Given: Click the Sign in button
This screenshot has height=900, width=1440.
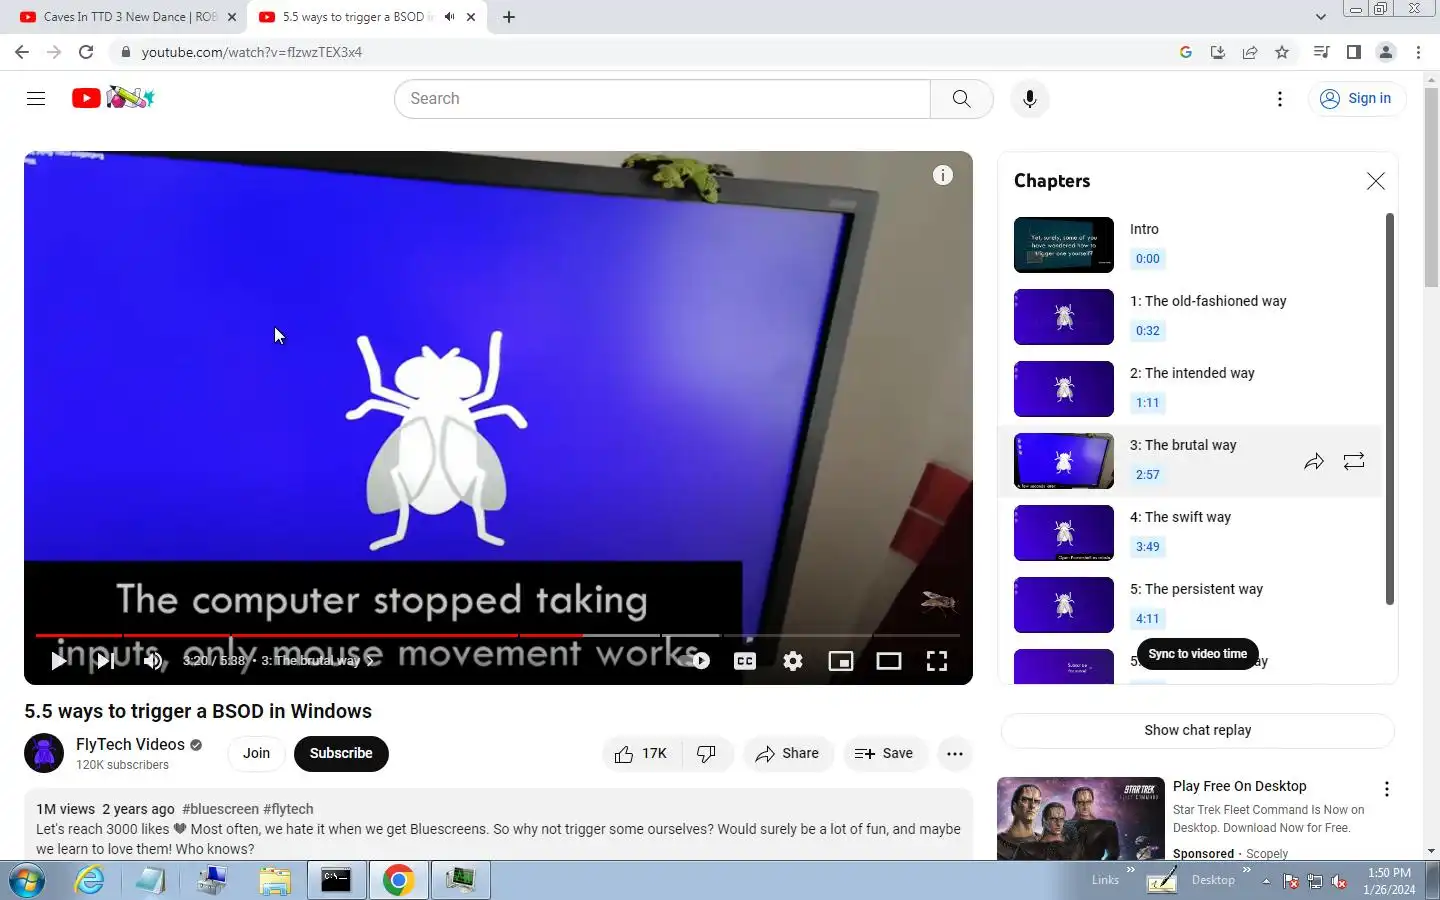Looking at the screenshot, I should click(1357, 98).
